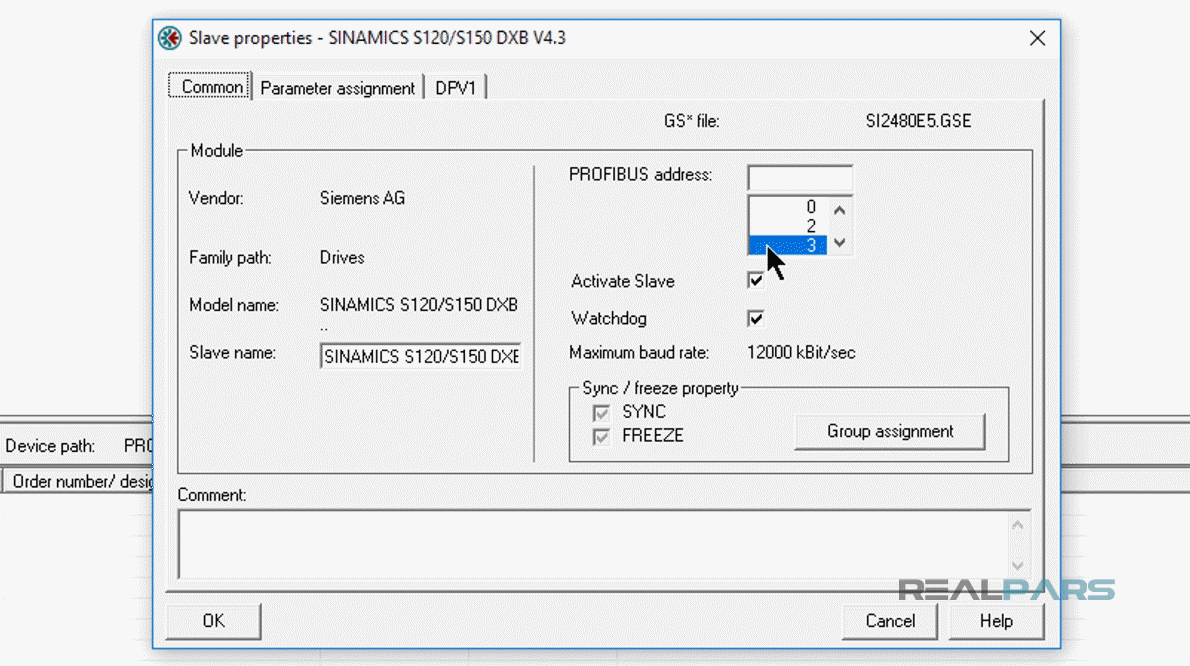Close the Slave properties dialog
The height and width of the screenshot is (666, 1190).
[x=1037, y=38]
